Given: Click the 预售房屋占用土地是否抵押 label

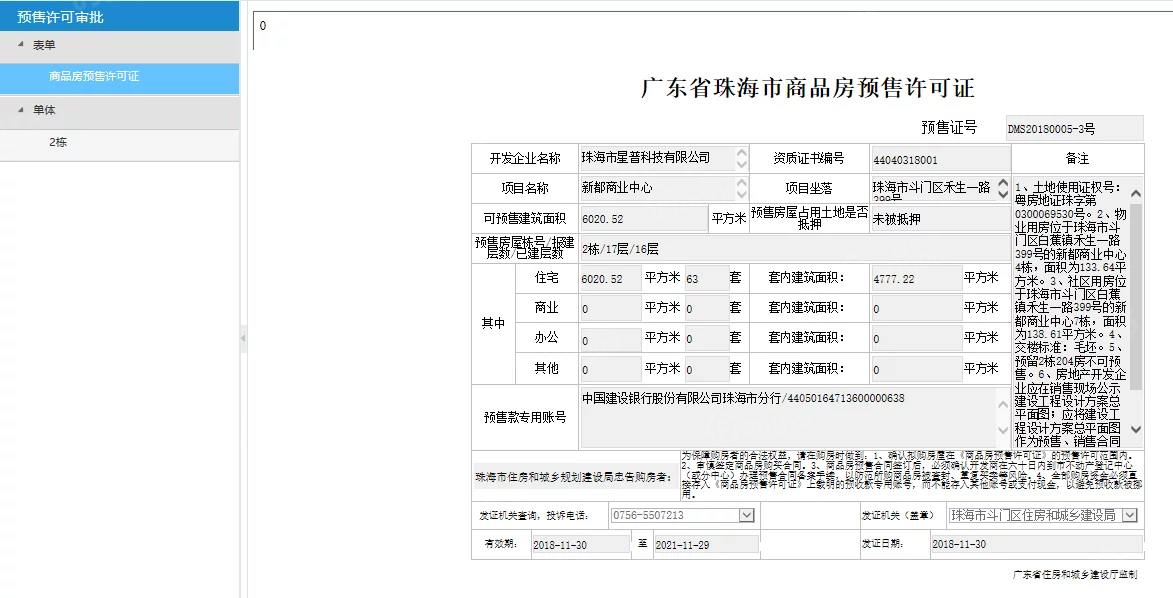Looking at the screenshot, I should [809, 218].
